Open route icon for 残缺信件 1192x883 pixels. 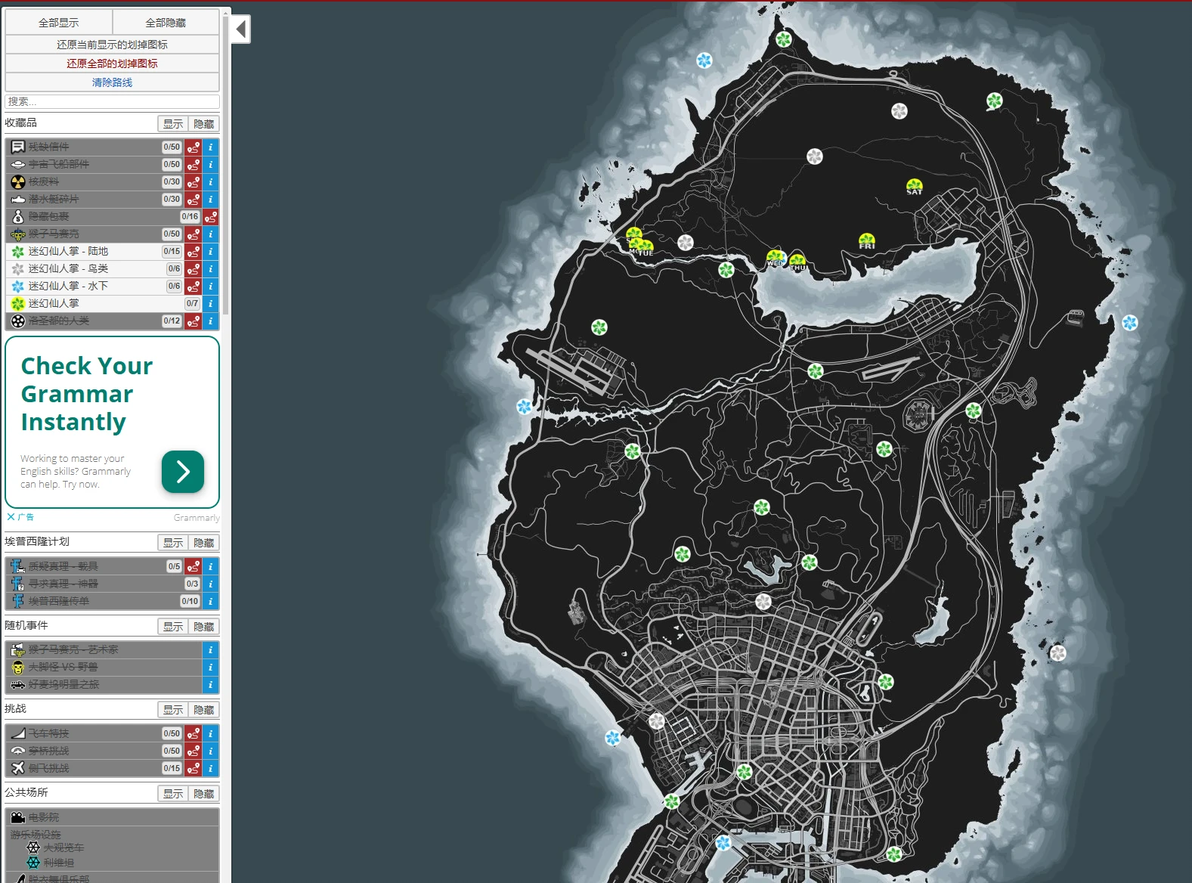click(193, 147)
